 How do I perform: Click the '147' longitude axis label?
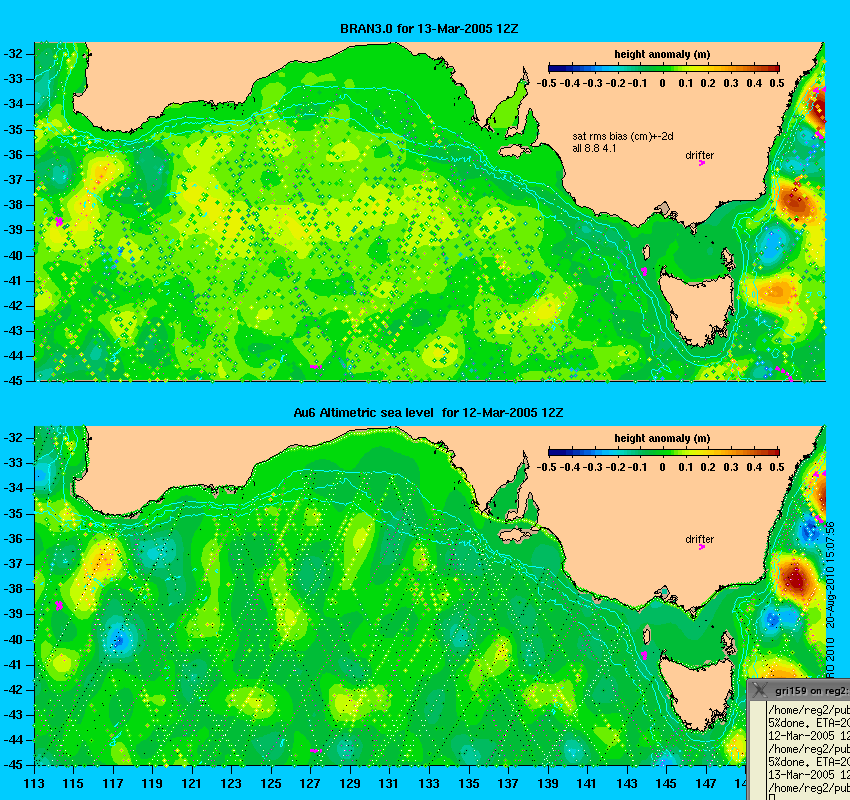click(x=705, y=783)
